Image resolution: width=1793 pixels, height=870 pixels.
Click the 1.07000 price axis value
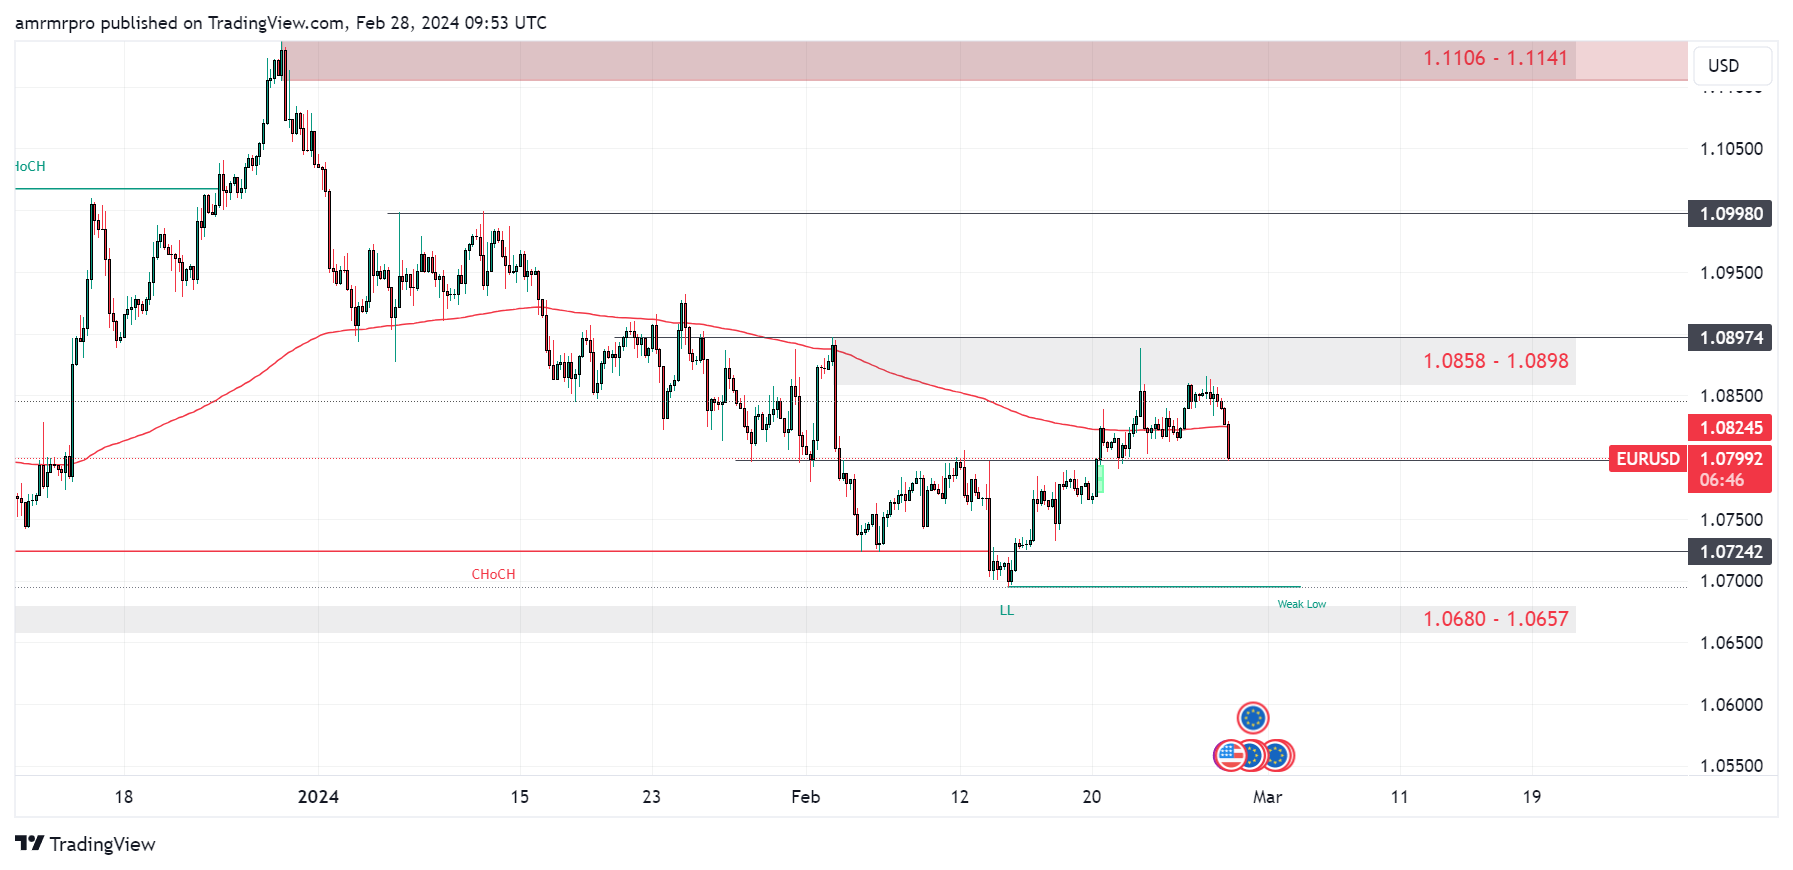[x=1731, y=581]
